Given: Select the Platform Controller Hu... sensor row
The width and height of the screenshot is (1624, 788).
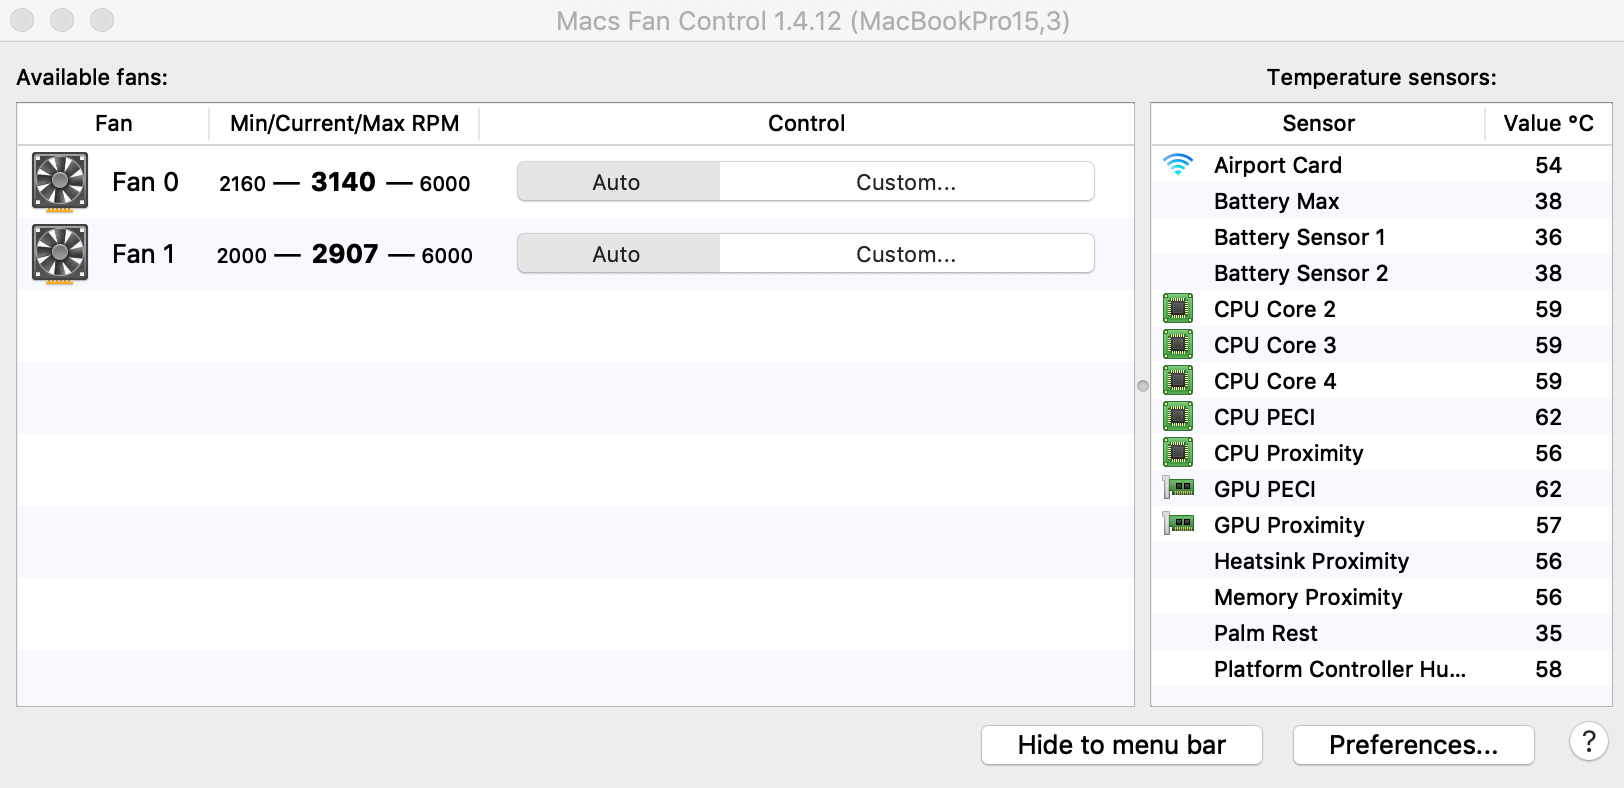Looking at the screenshot, I should pyautogui.click(x=1381, y=669).
